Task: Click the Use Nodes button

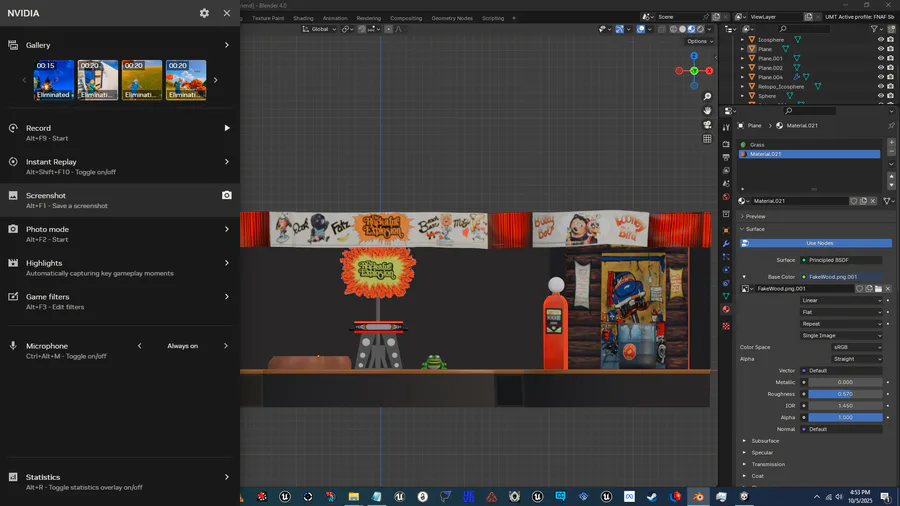Action: tap(819, 243)
